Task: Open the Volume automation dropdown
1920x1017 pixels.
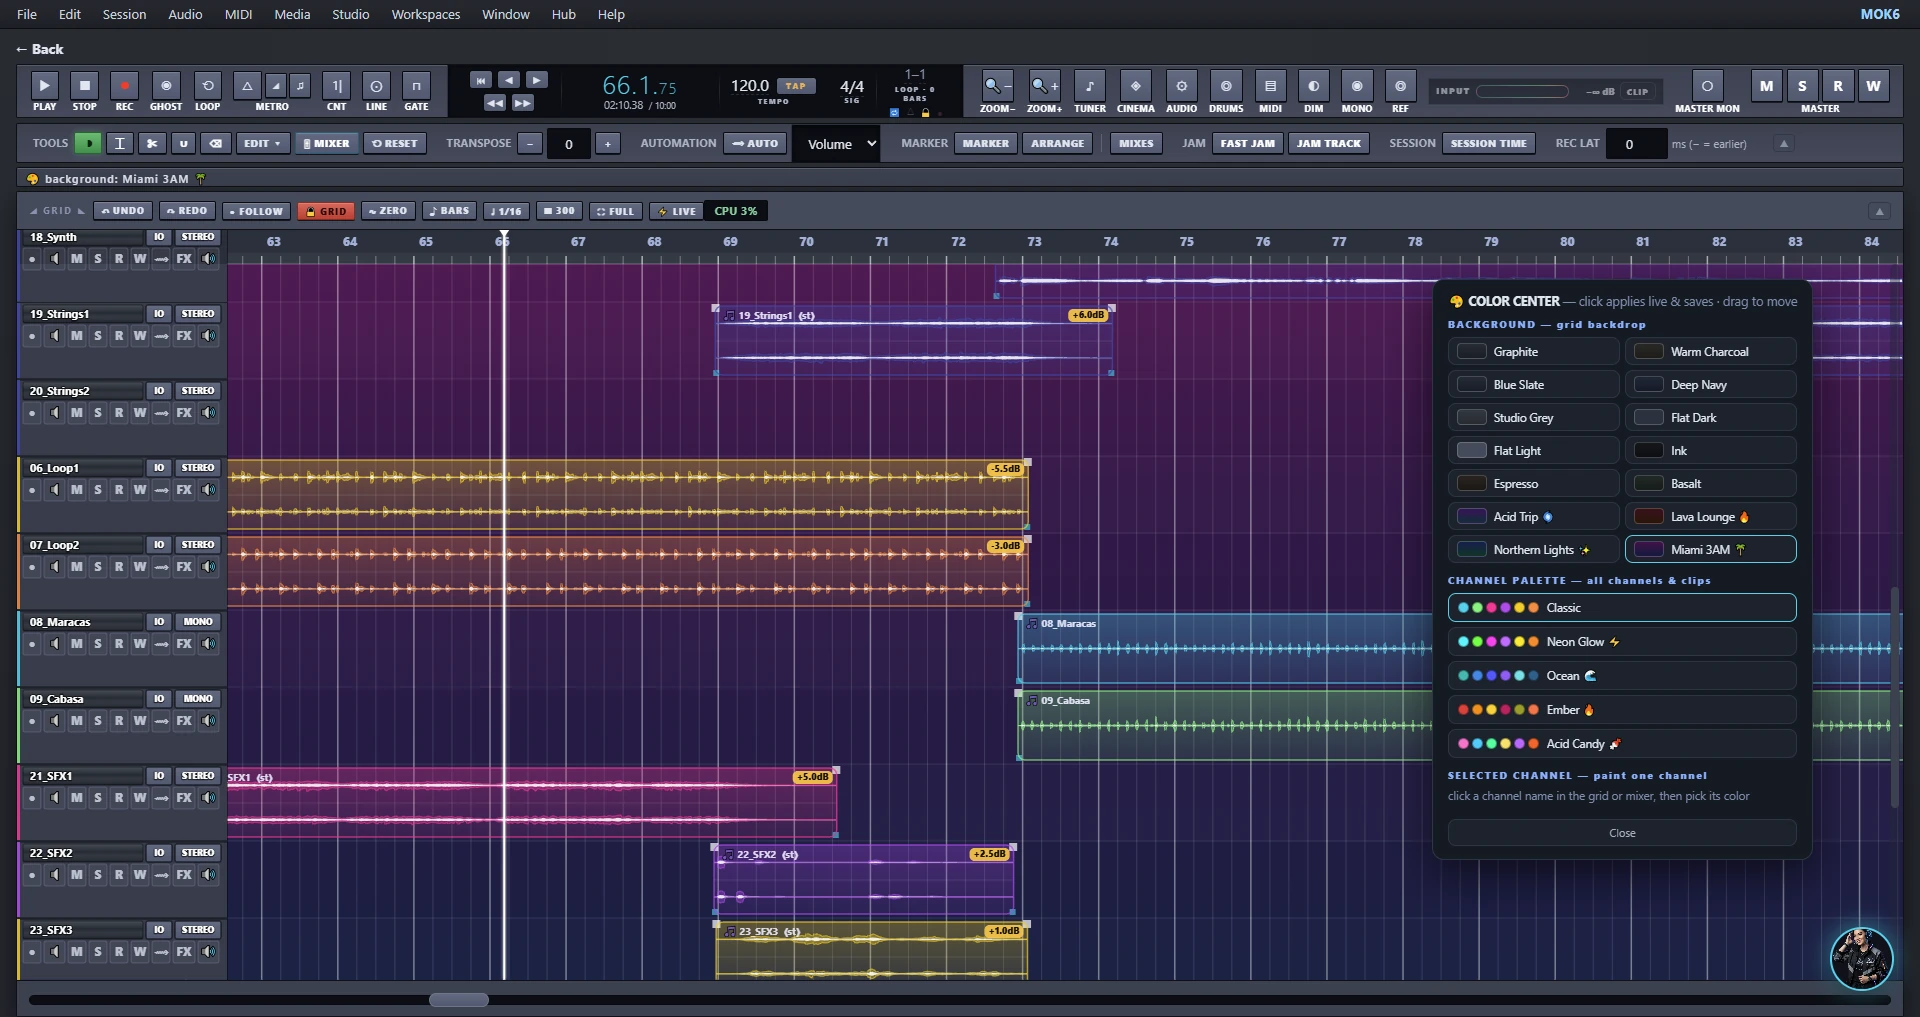Action: [x=838, y=144]
